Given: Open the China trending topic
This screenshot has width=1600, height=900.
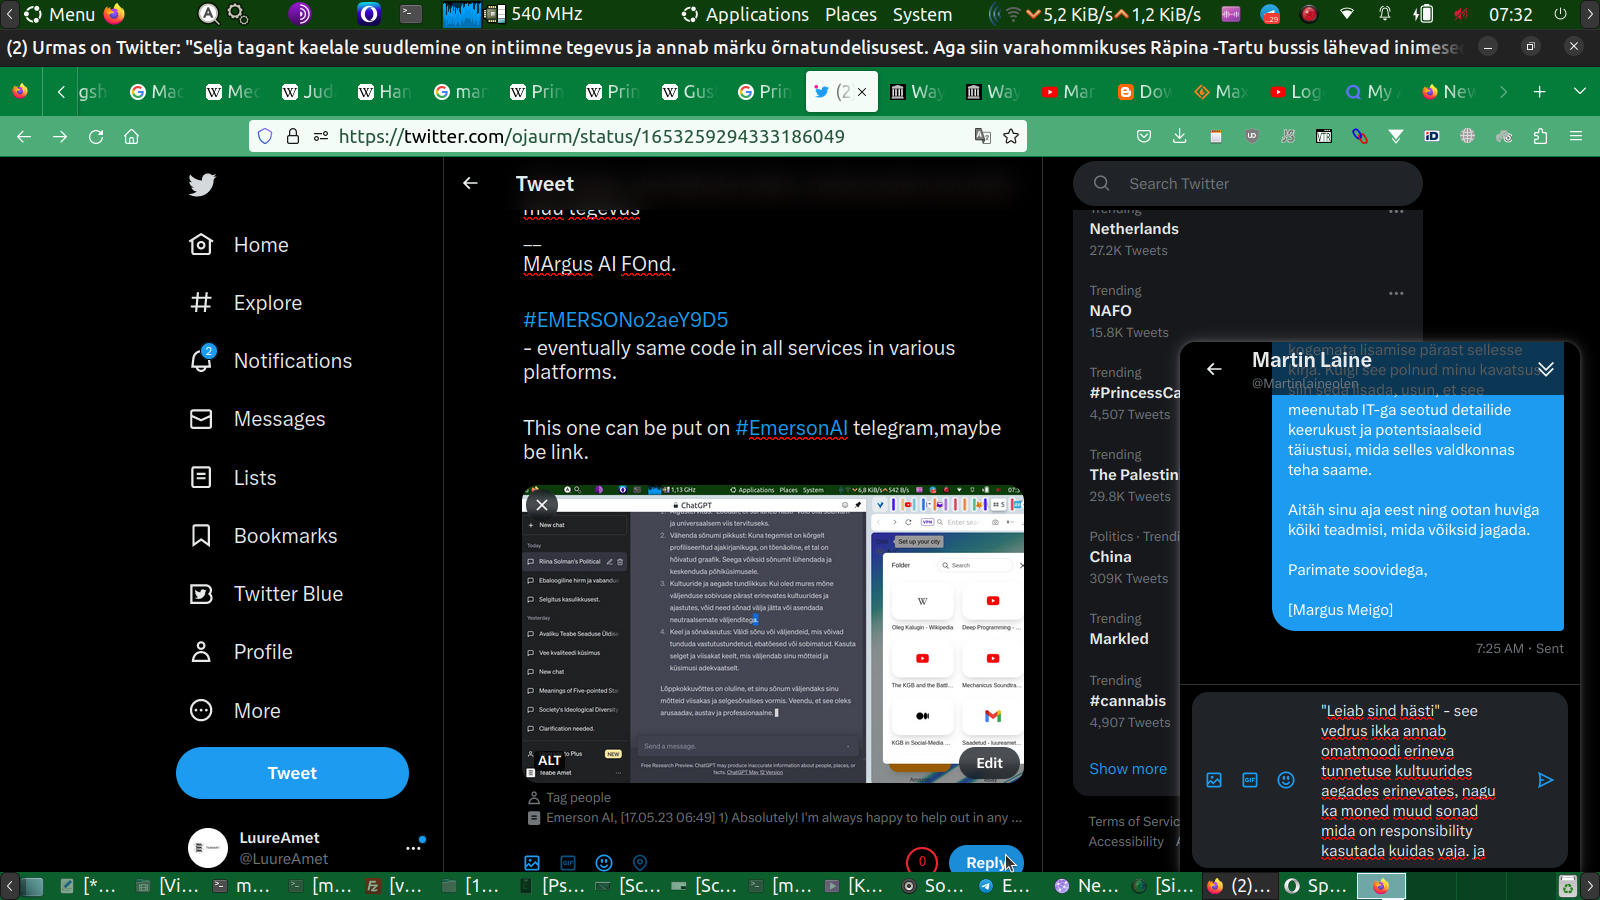Looking at the screenshot, I should 1110,557.
